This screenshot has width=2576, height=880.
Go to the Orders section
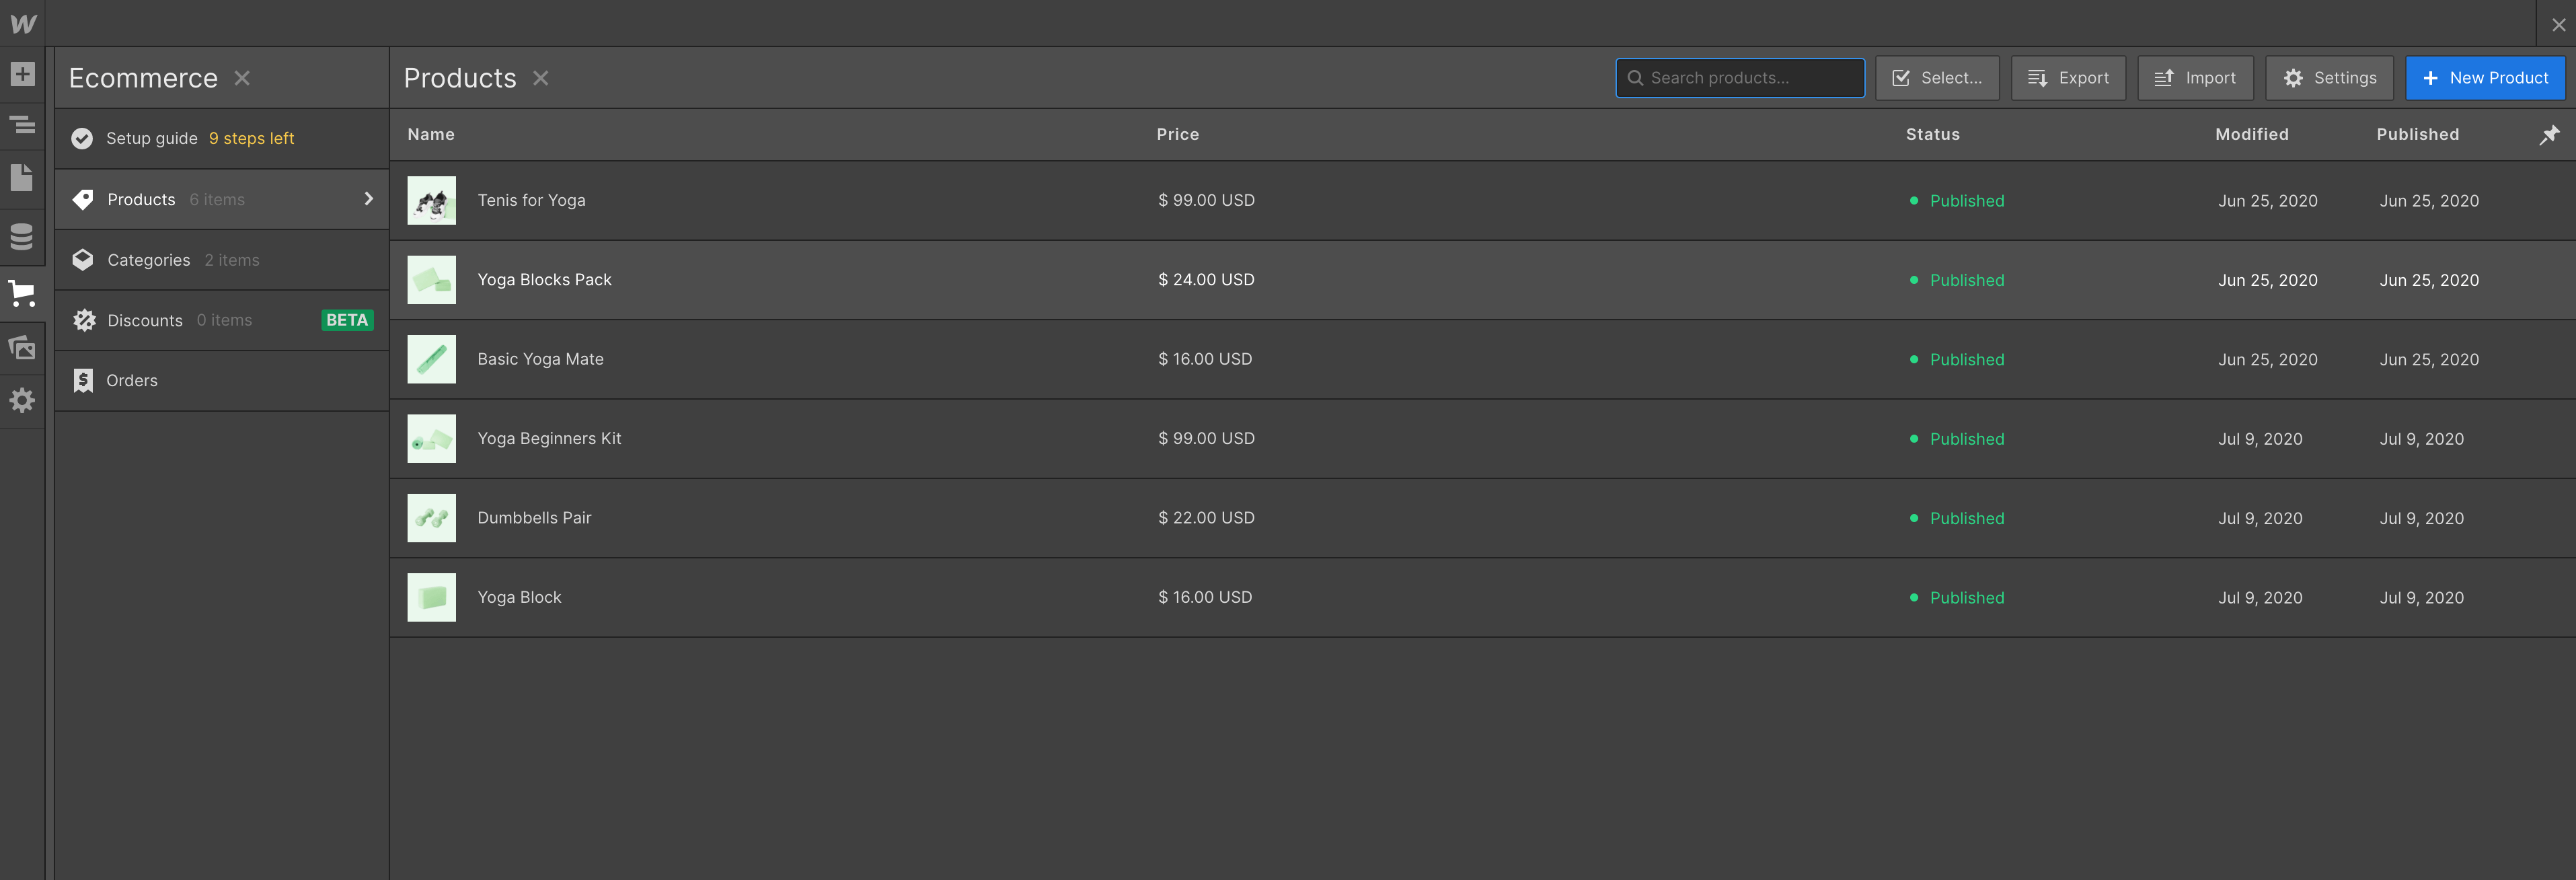(131, 380)
